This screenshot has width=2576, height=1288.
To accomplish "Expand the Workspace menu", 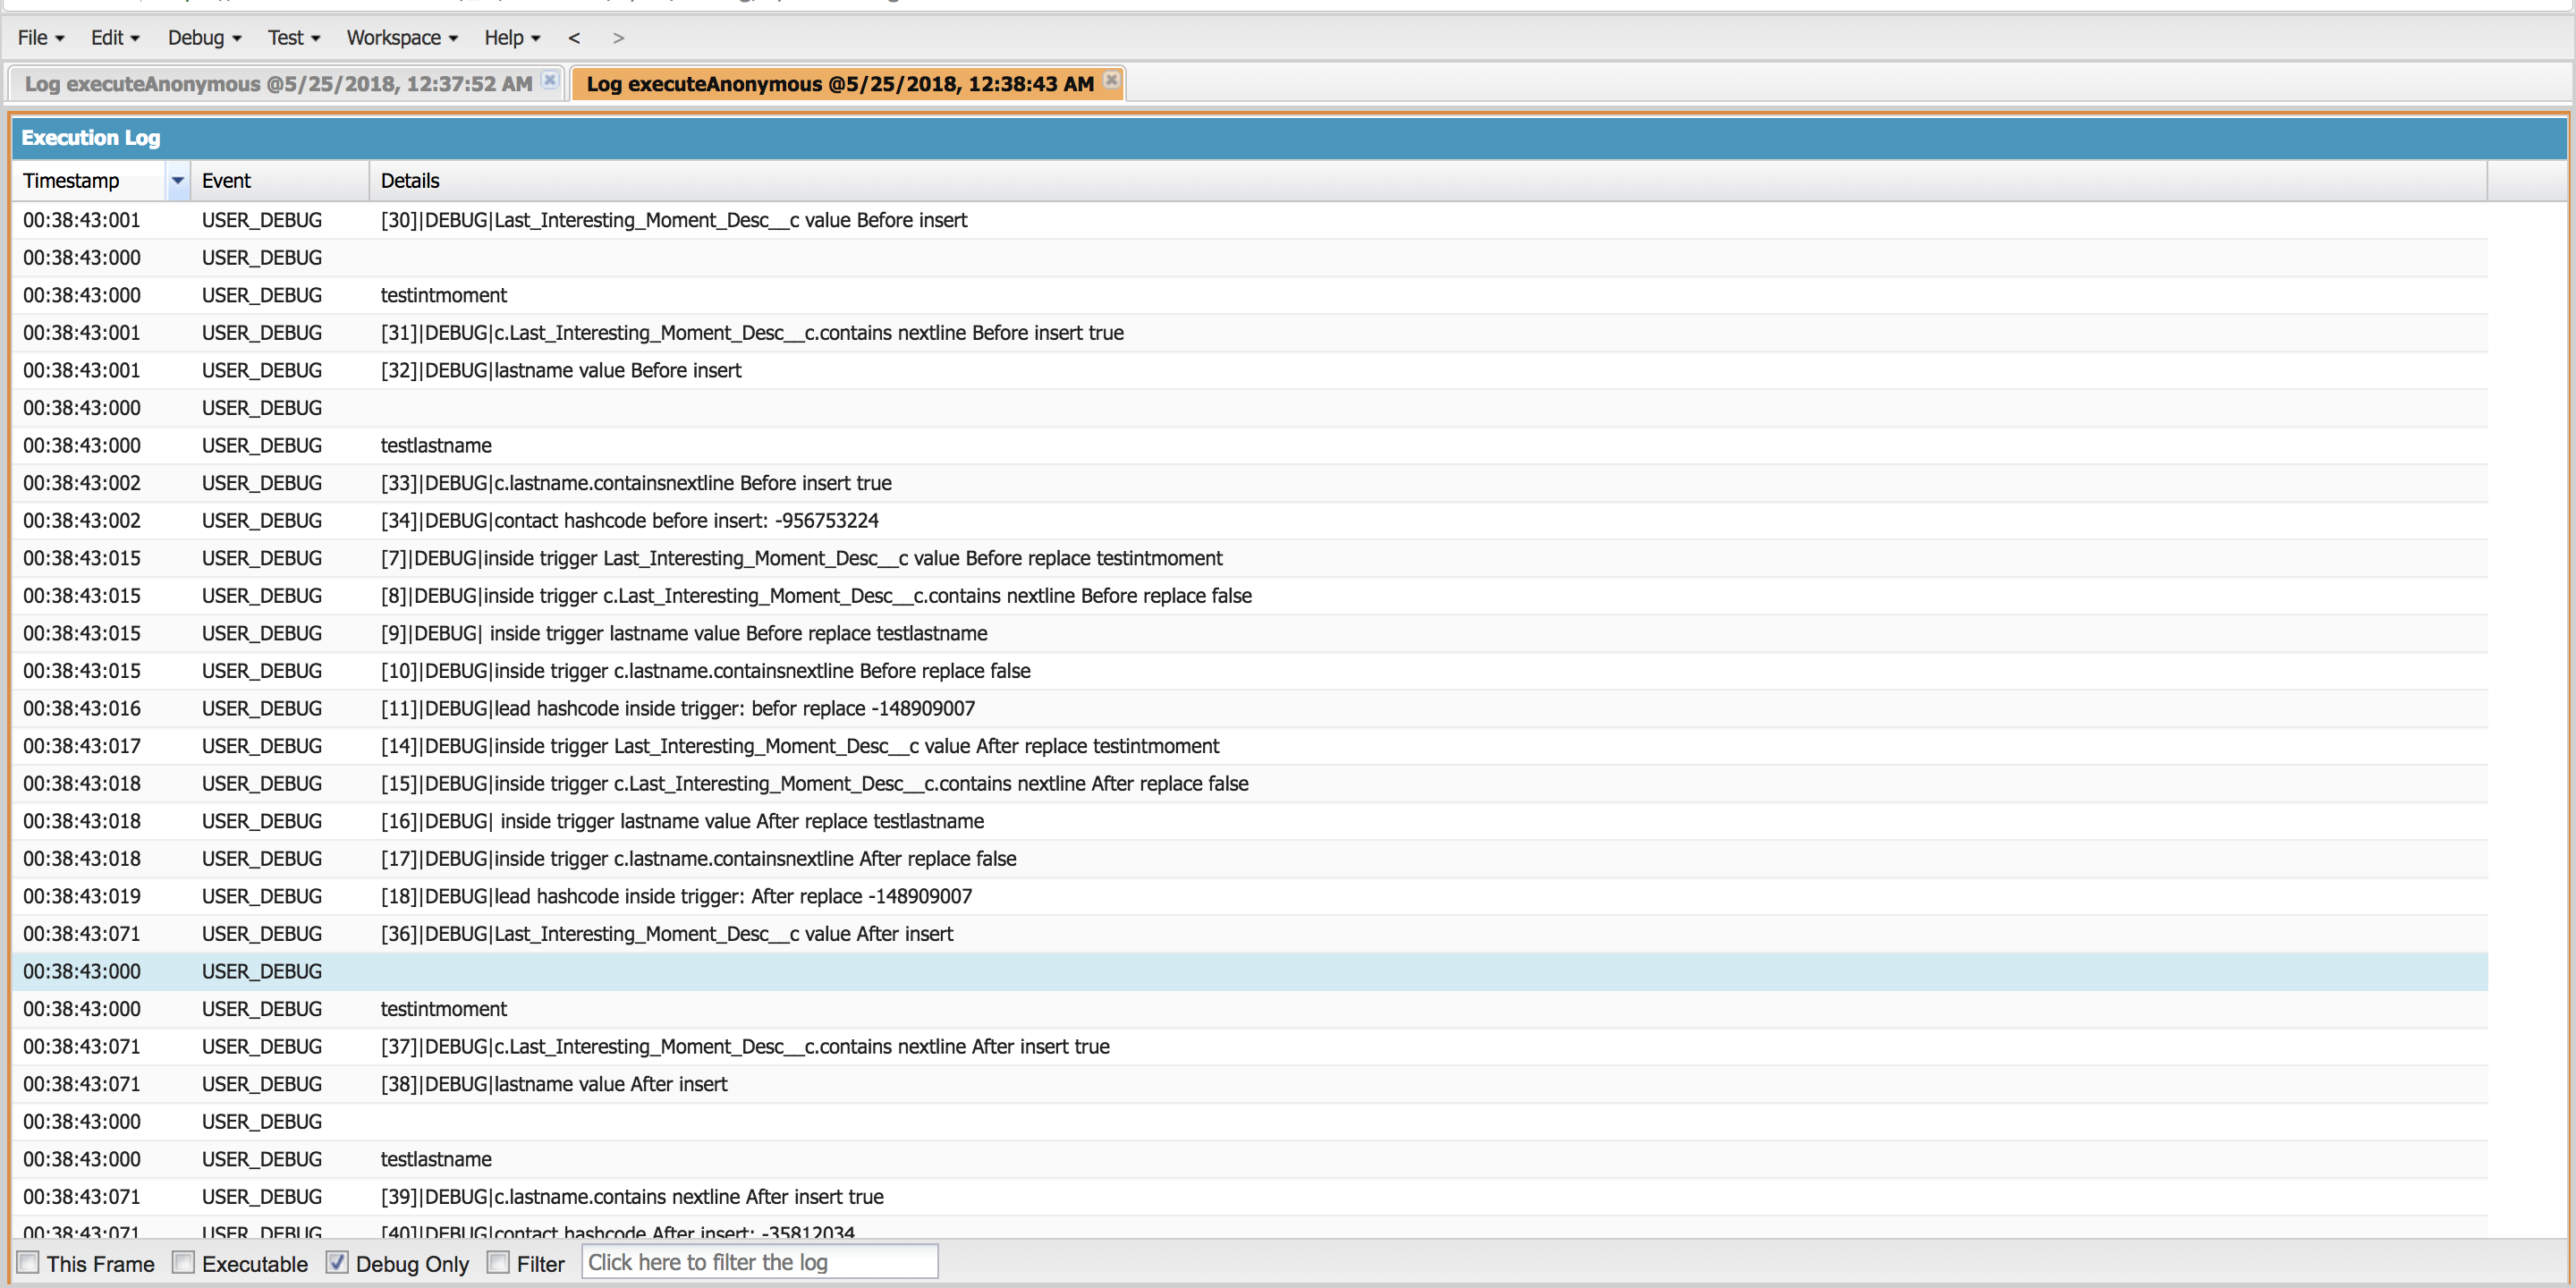I will [x=401, y=38].
